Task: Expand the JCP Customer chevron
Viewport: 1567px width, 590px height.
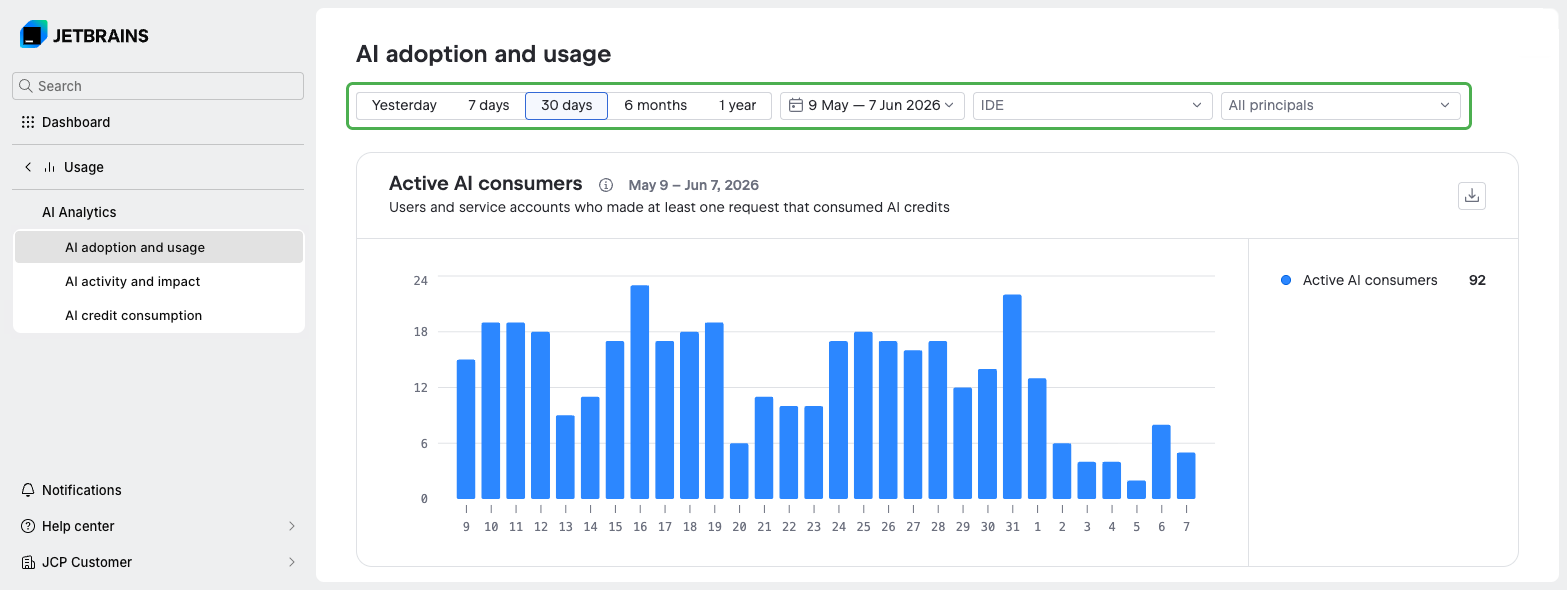Action: point(292,562)
